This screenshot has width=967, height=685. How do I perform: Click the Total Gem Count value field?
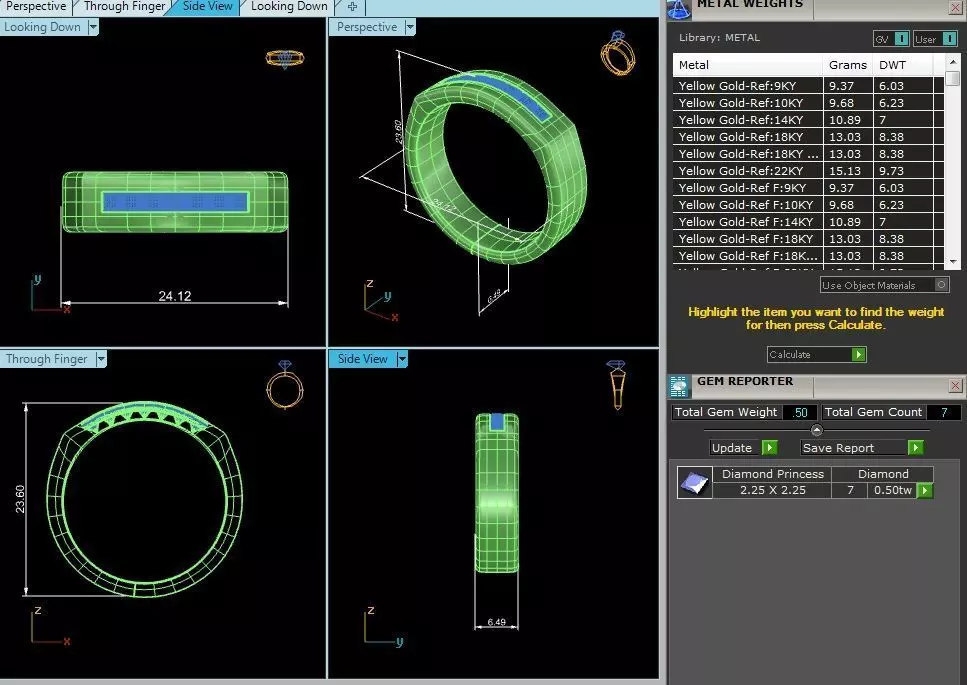tap(944, 412)
